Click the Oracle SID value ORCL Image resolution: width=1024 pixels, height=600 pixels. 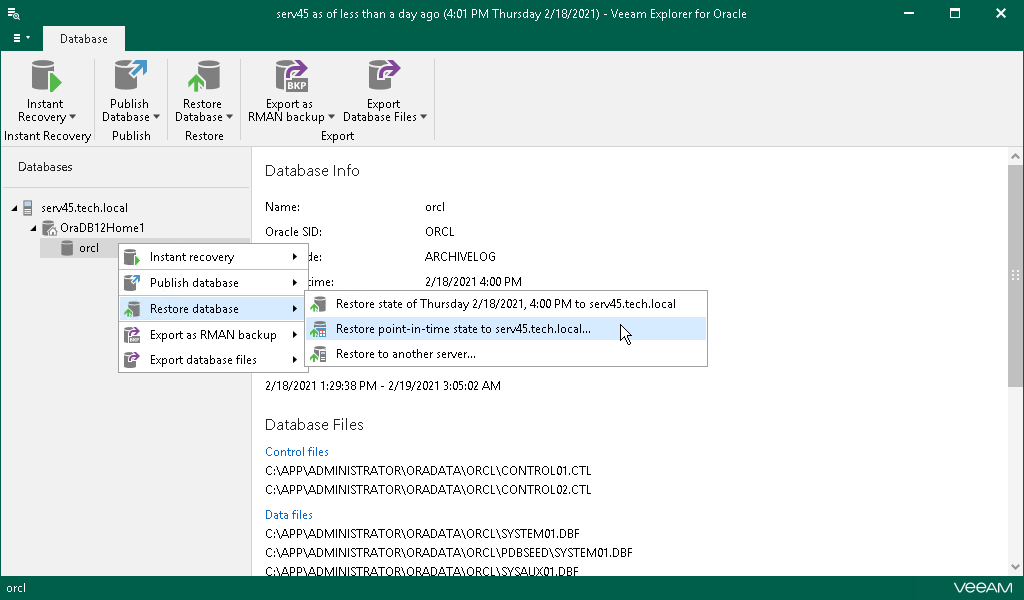[x=440, y=232]
